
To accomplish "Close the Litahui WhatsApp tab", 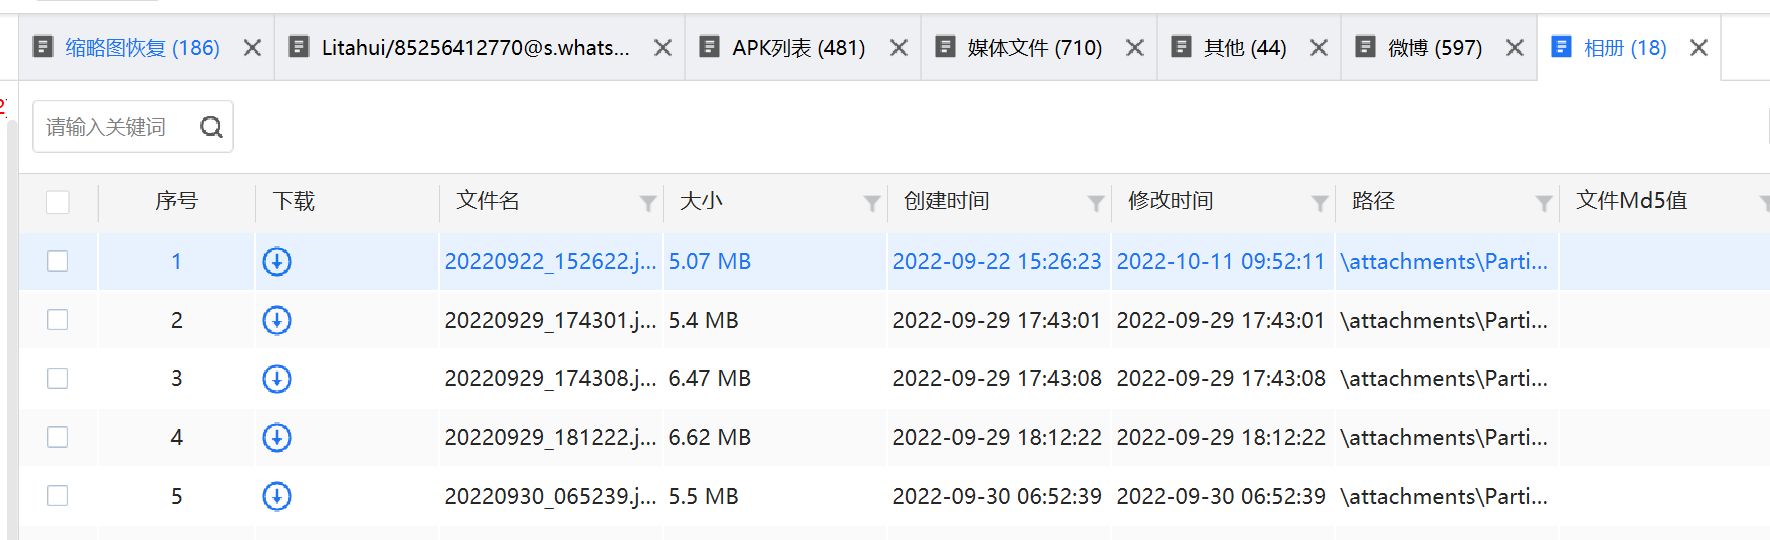I will (x=662, y=48).
